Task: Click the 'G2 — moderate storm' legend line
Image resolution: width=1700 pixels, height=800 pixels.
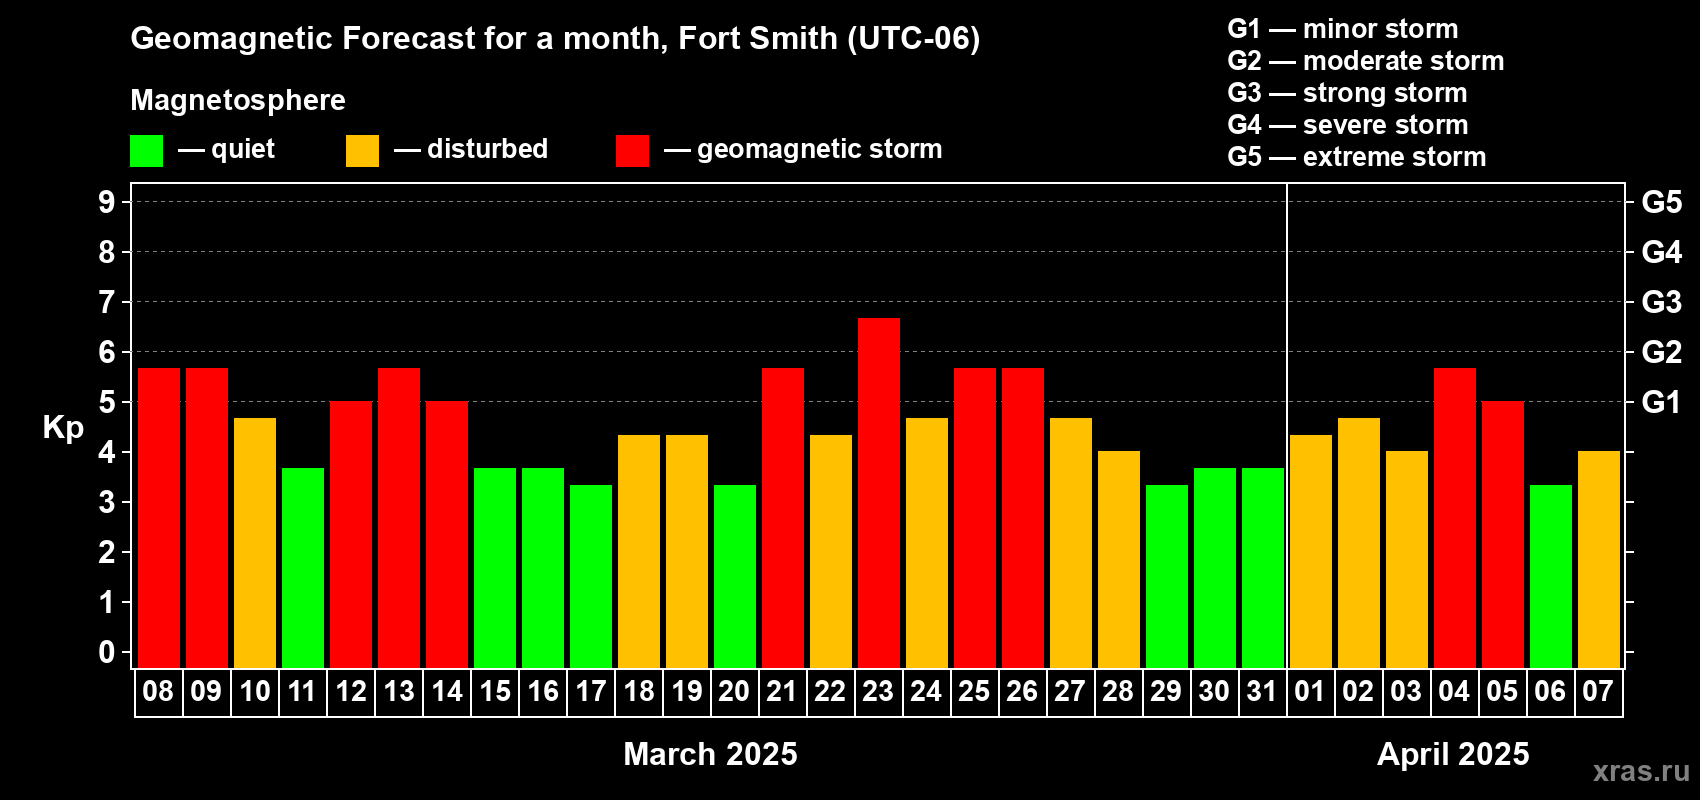Action: point(1366,61)
